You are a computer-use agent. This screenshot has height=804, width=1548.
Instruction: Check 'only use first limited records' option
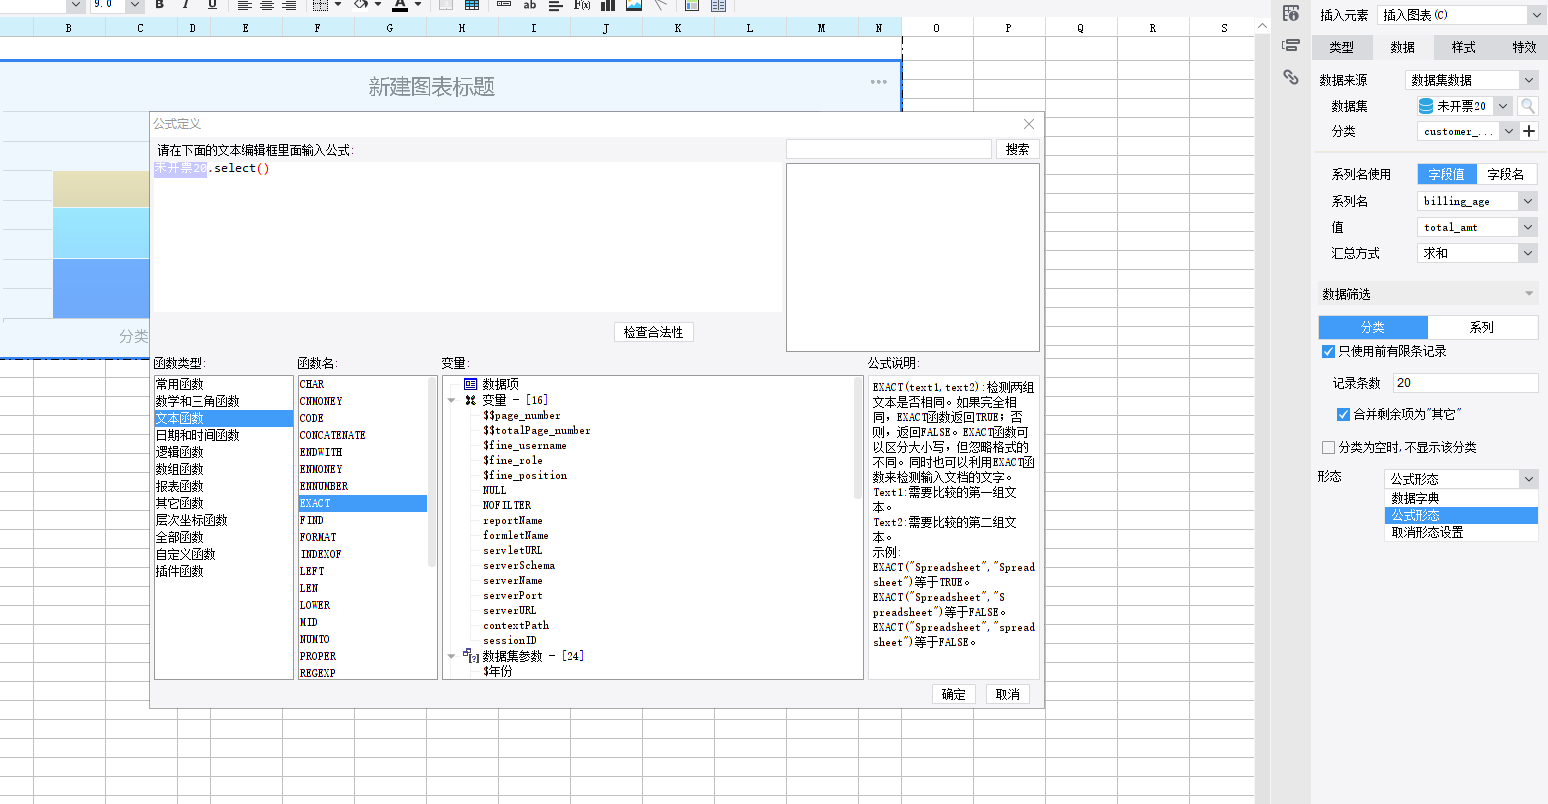coord(1328,351)
